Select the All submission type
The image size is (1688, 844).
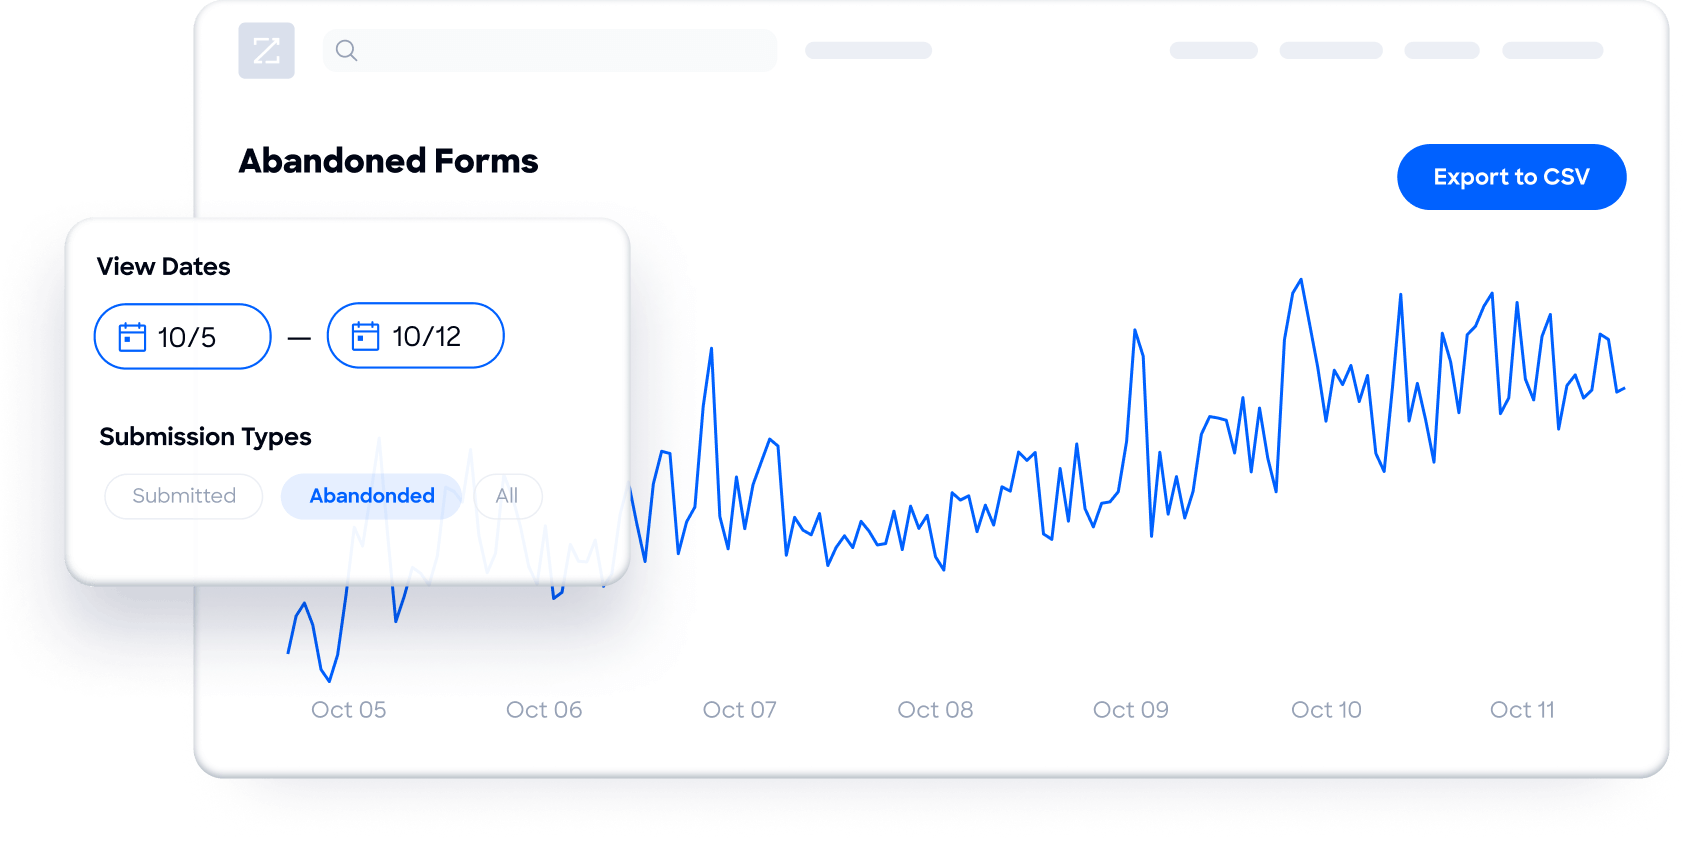(507, 496)
